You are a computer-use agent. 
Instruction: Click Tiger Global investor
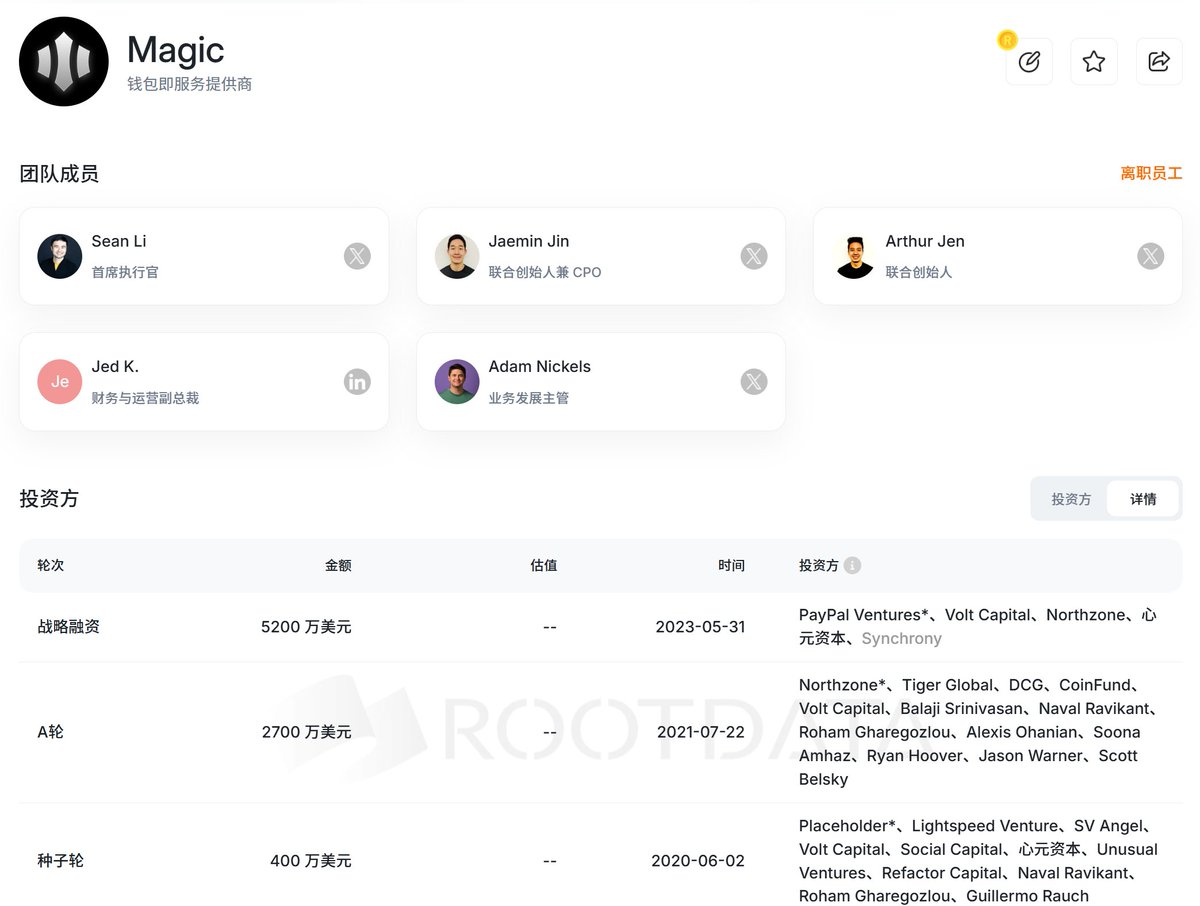[x=948, y=685]
